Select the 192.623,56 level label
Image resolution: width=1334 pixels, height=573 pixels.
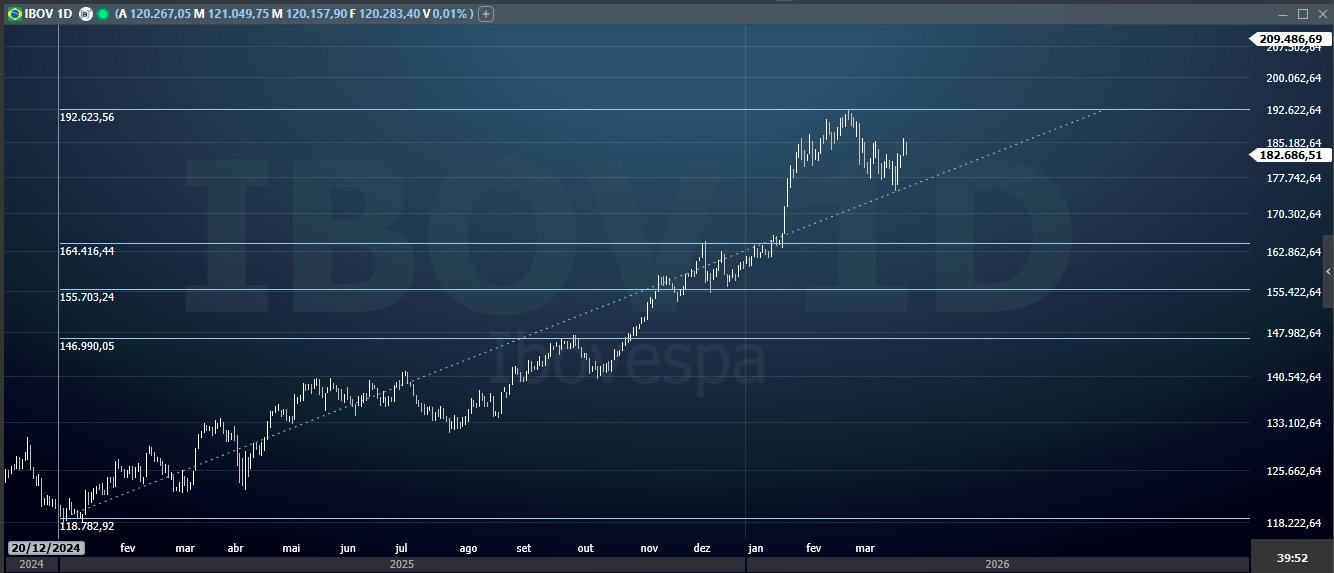(x=87, y=117)
